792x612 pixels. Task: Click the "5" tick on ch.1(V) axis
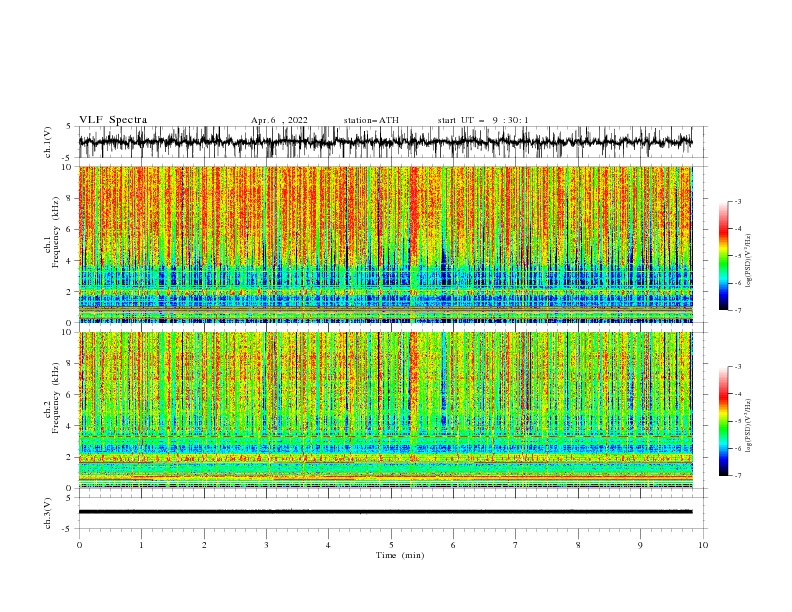point(71,127)
